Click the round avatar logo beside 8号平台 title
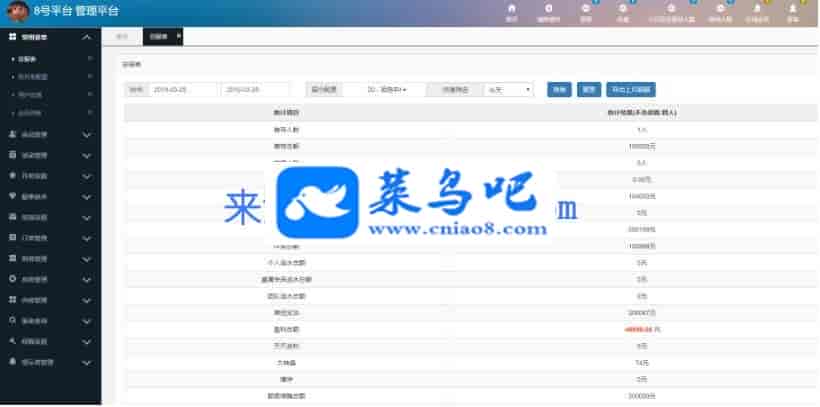The width and height of the screenshot is (820, 407). [x=18, y=11]
